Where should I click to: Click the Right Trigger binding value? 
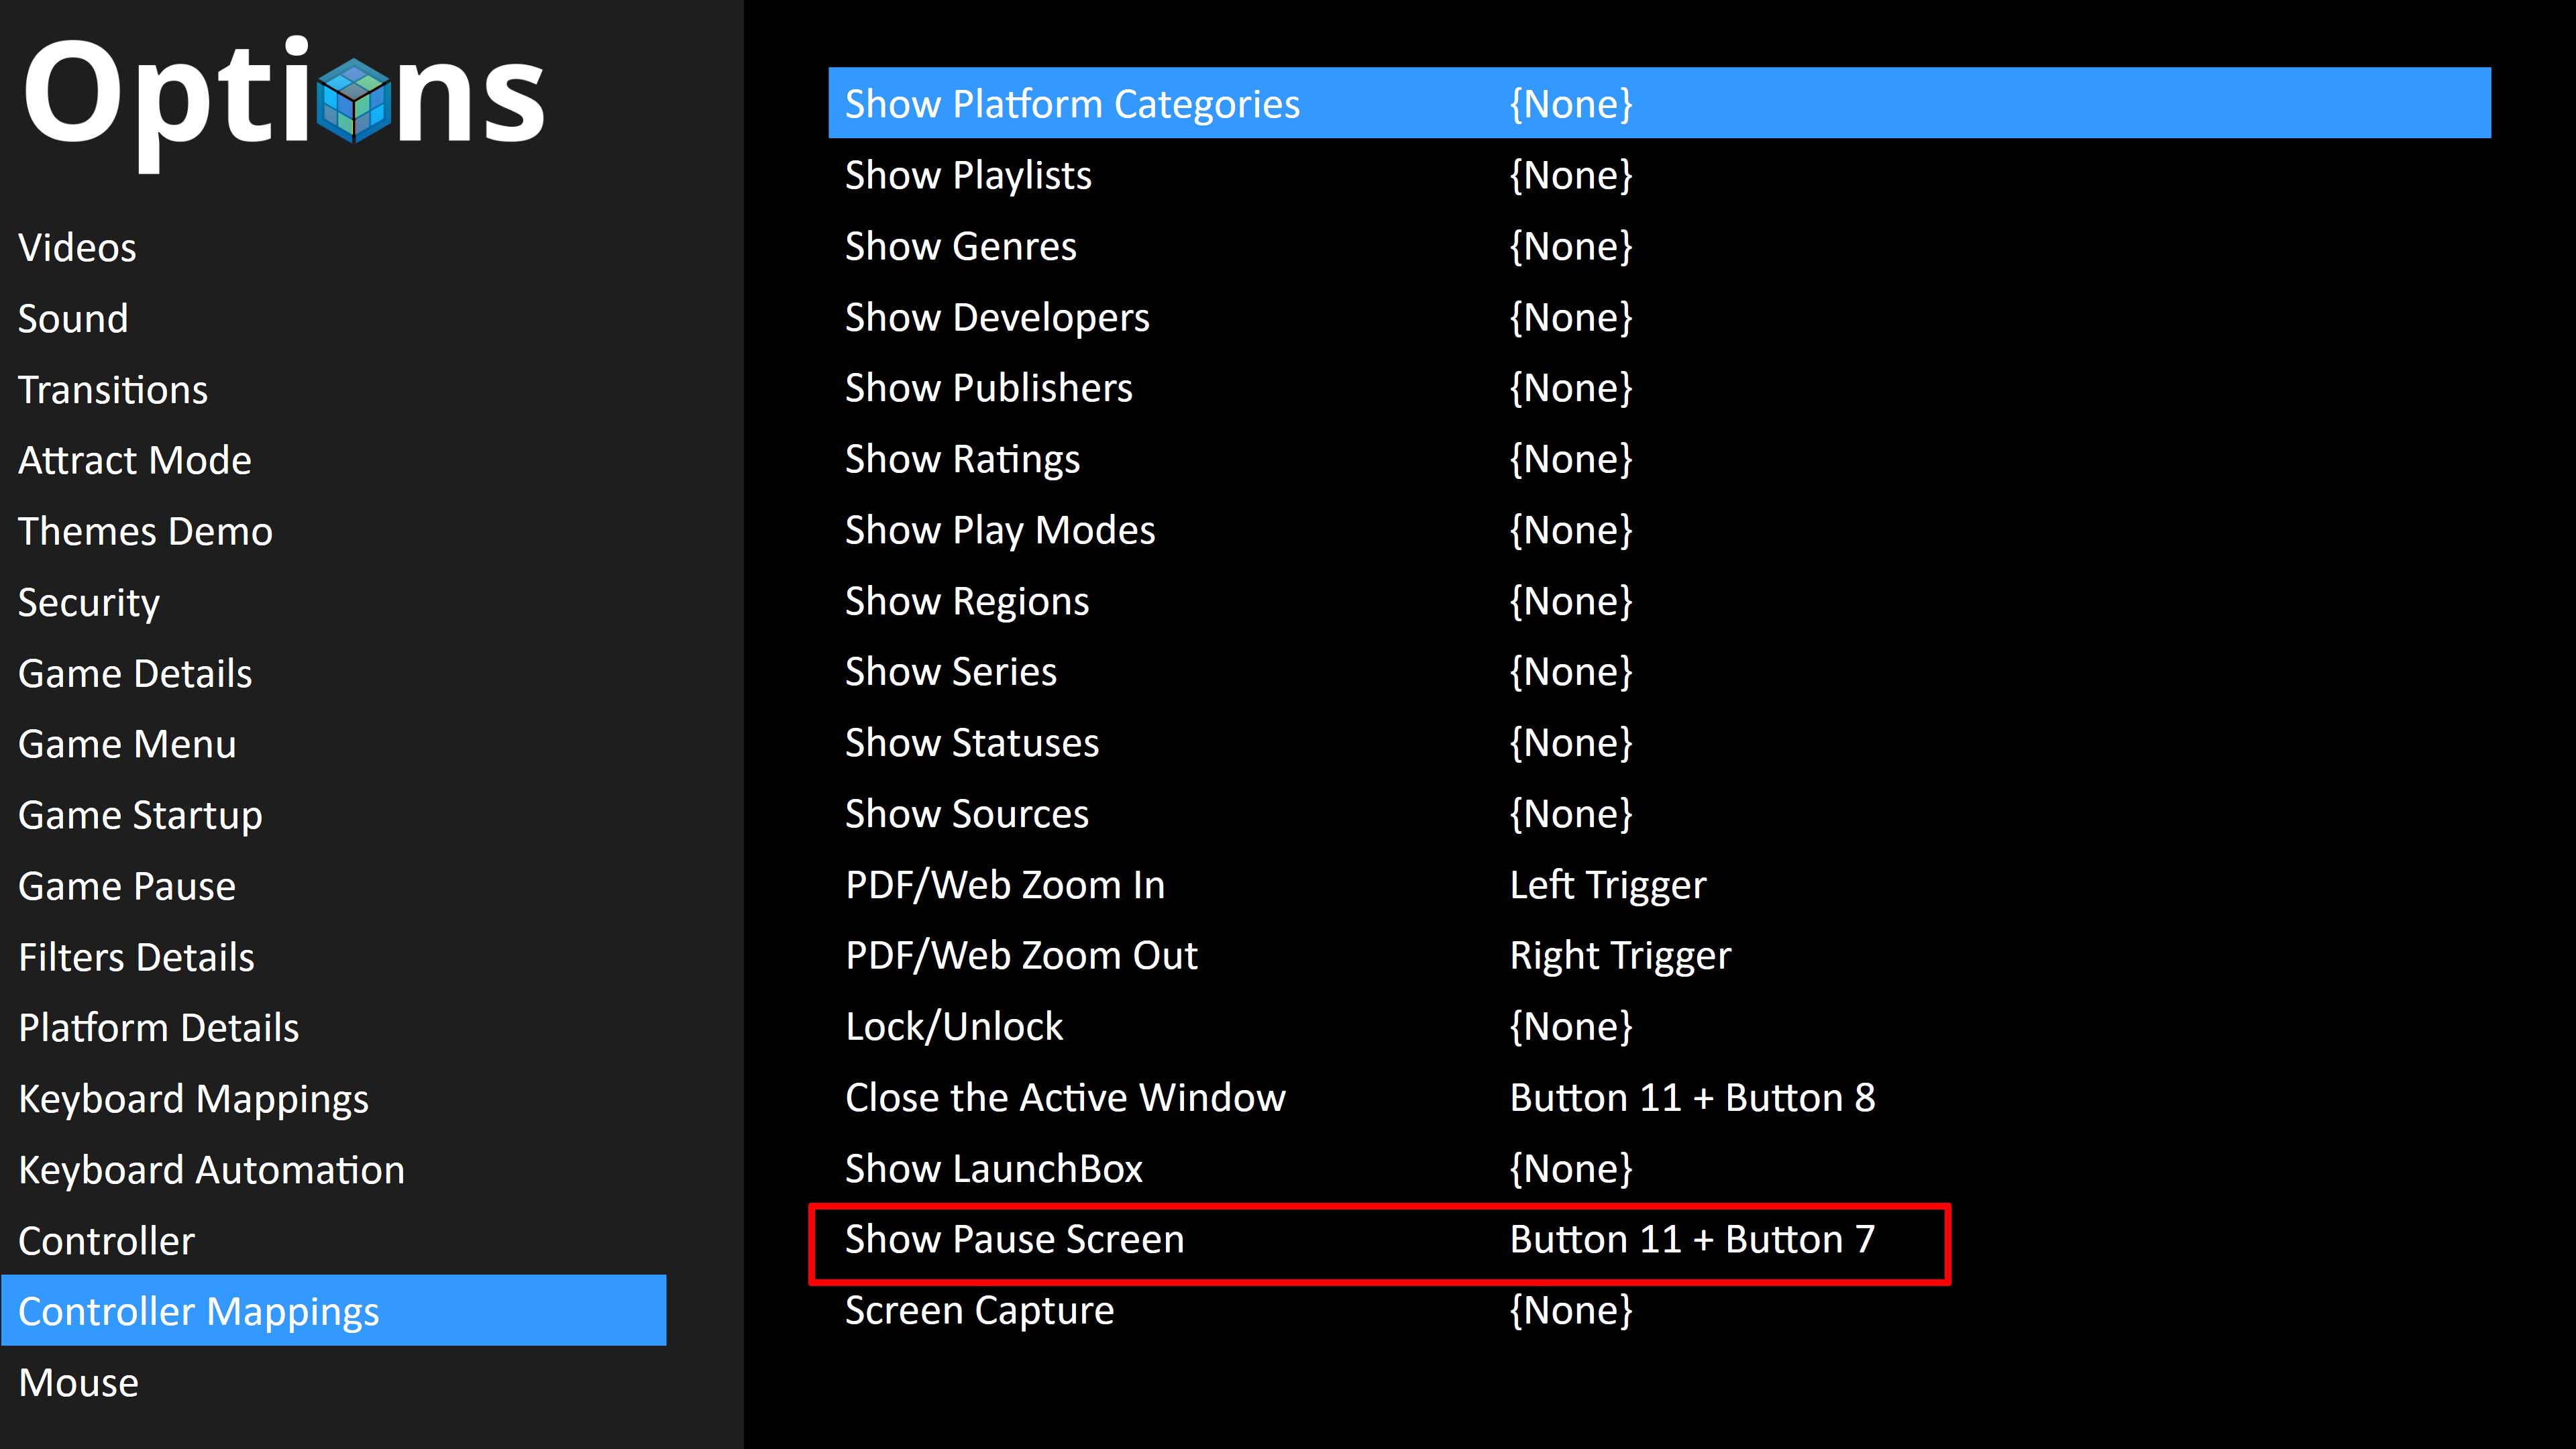point(1620,957)
